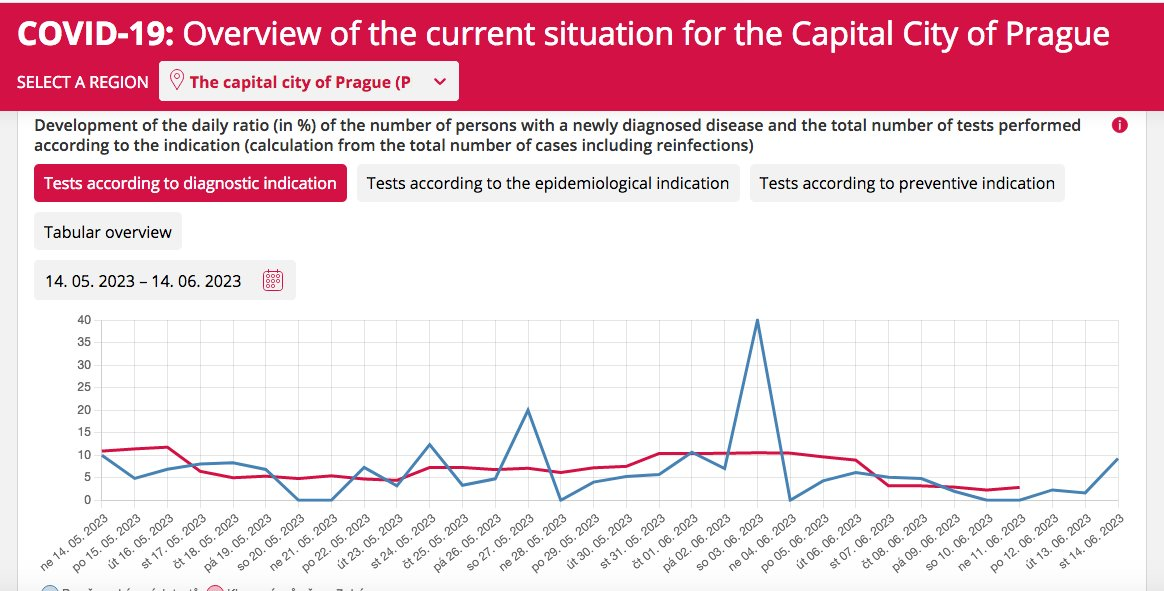This screenshot has width=1164, height=591.
Task: Click the date range 14. 05. 2023 field
Action: (143, 281)
